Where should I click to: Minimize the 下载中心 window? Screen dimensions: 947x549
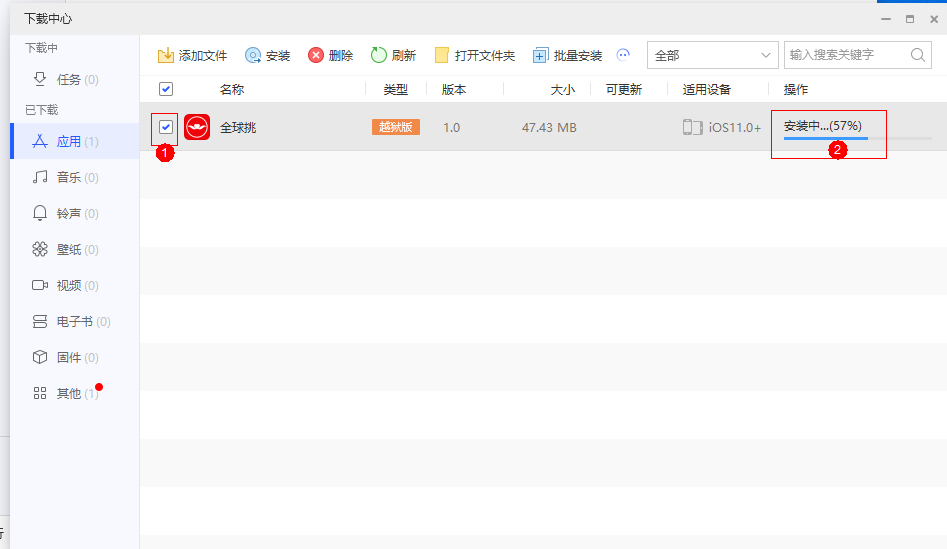click(x=886, y=19)
